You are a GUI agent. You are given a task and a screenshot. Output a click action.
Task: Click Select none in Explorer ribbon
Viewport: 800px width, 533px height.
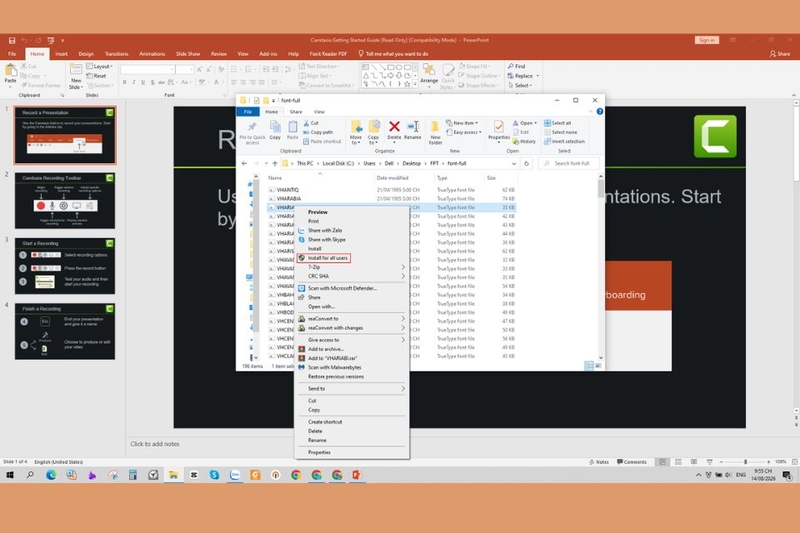(x=560, y=132)
